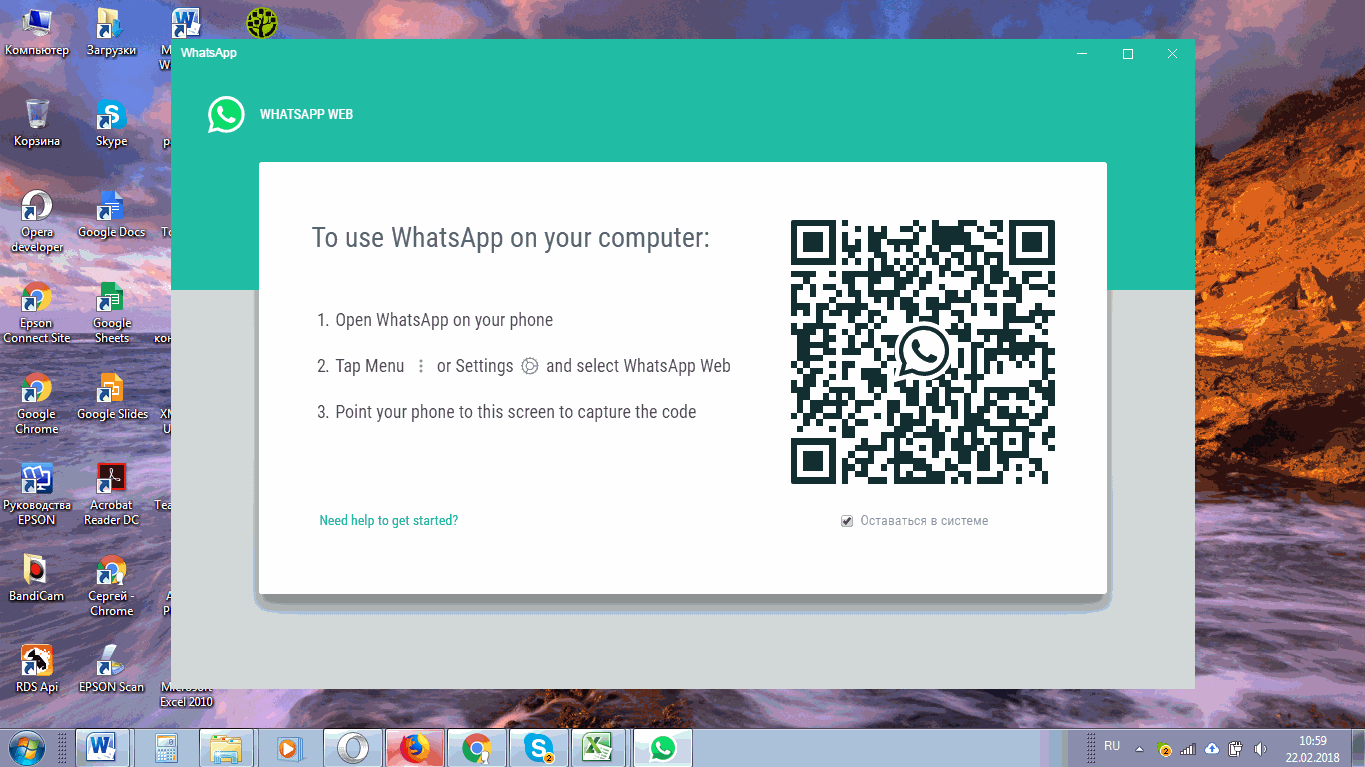This screenshot has width=1365, height=767.
Task: Select the Google Slides desktop shortcut
Action: pos(111,397)
